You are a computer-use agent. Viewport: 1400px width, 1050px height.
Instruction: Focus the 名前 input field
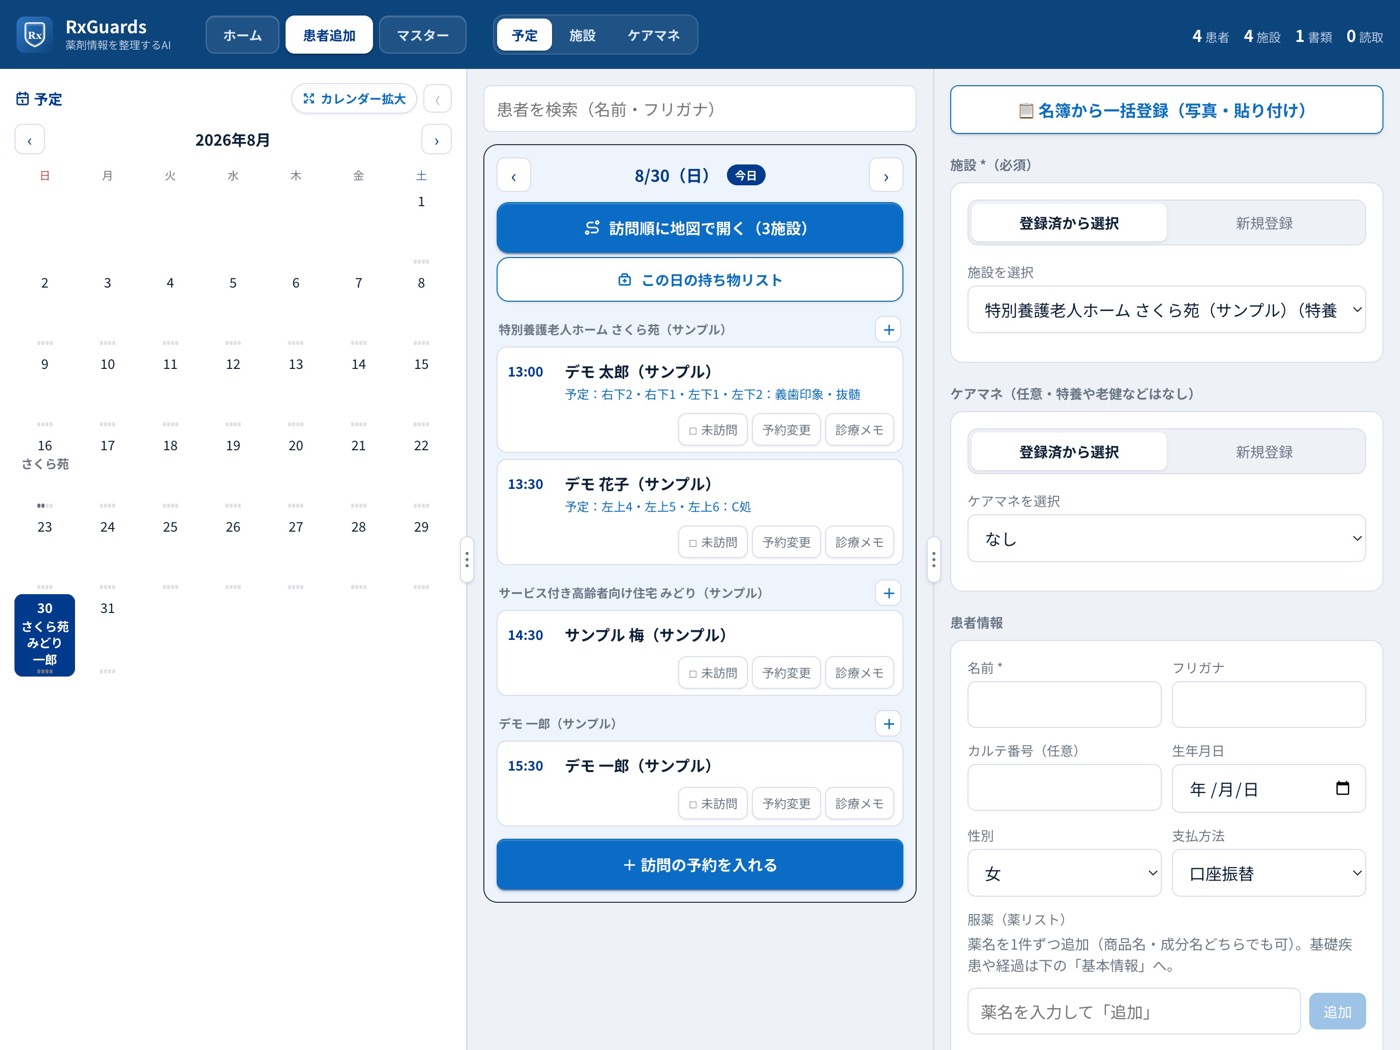(1064, 704)
